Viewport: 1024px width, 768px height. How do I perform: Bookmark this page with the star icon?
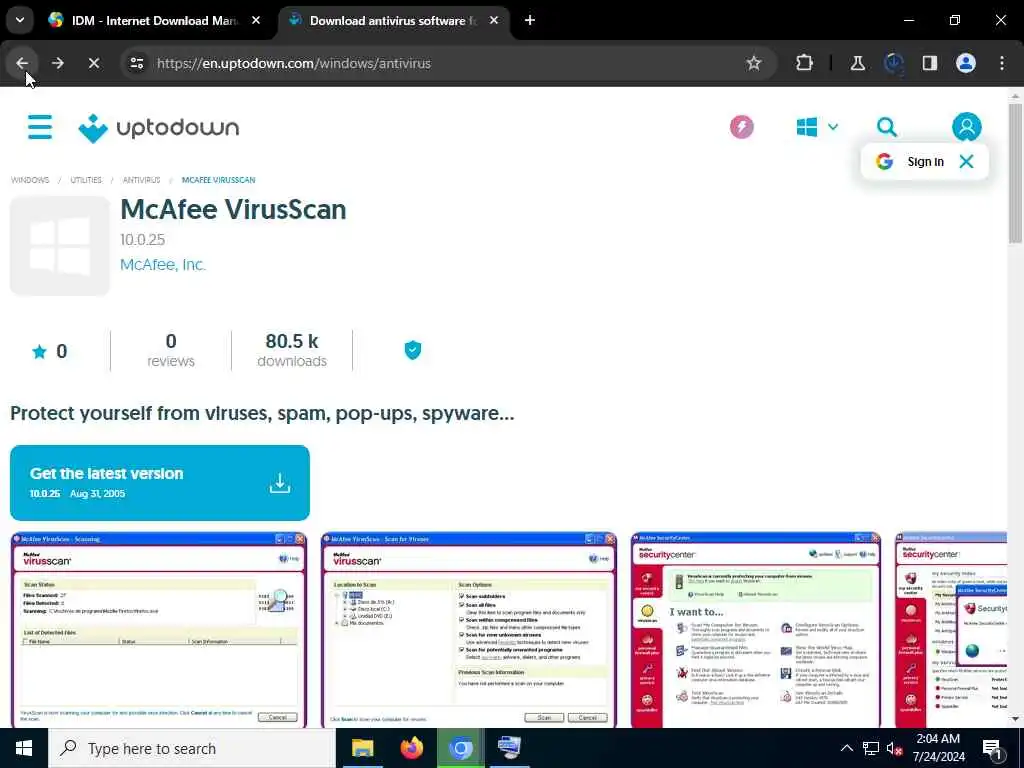pyautogui.click(x=754, y=63)
